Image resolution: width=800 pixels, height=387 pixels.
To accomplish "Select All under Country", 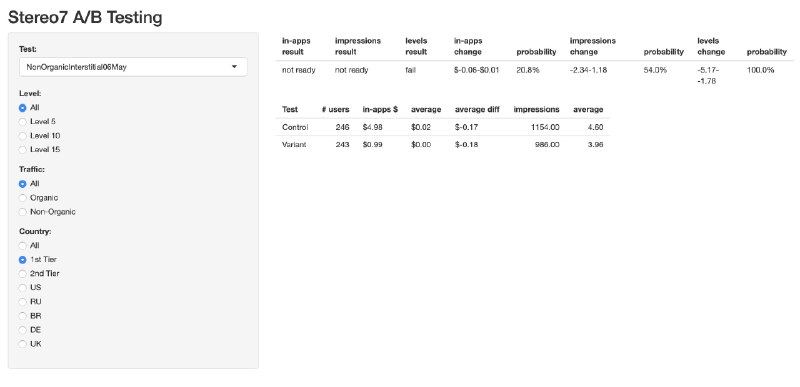I will (22, 246).
